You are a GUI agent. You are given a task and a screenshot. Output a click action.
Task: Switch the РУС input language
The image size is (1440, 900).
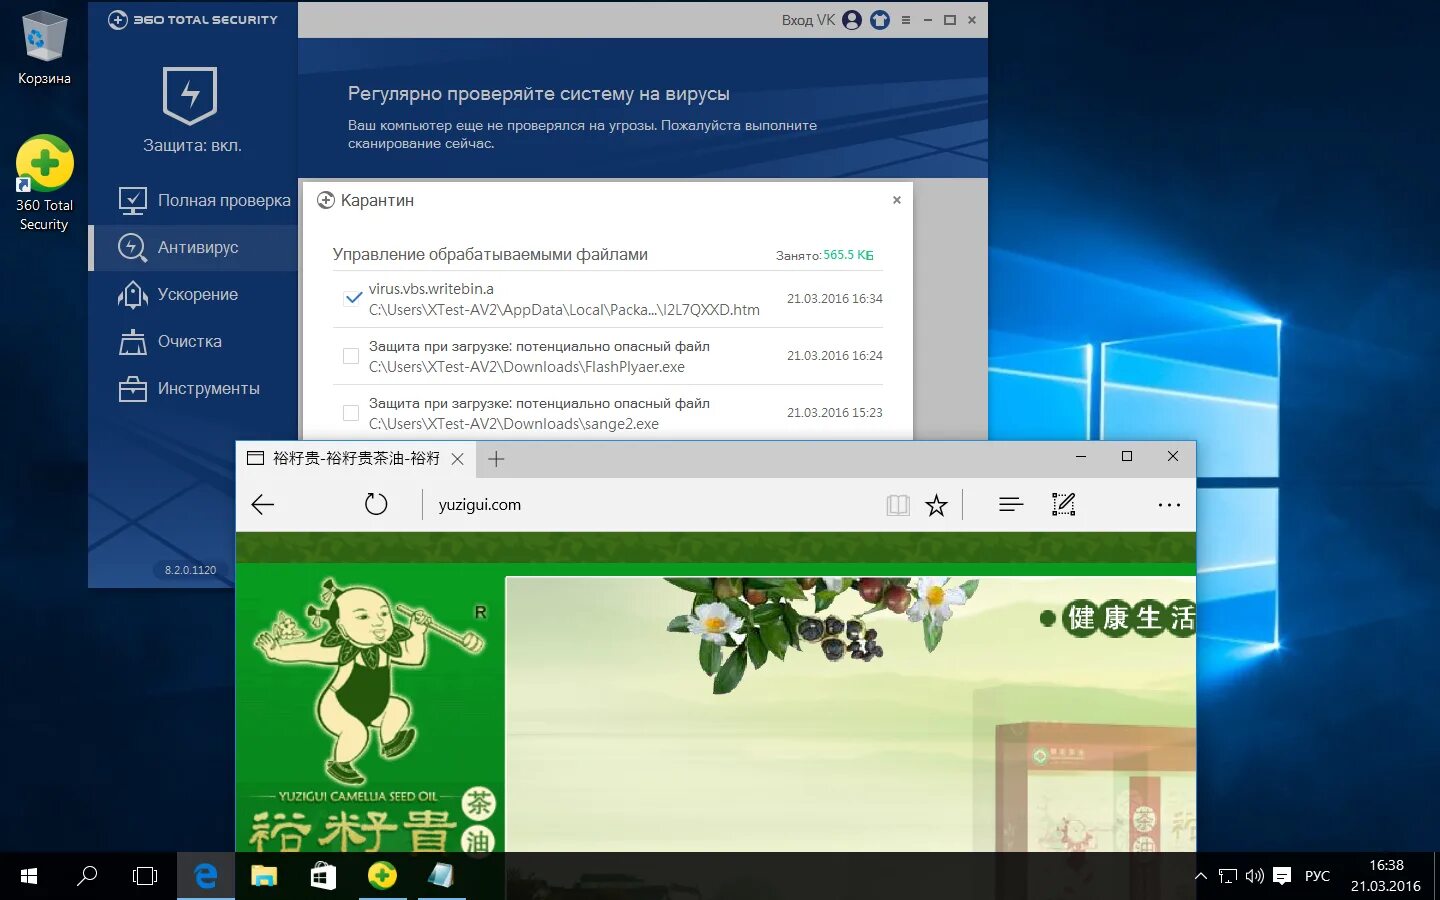1317,876
